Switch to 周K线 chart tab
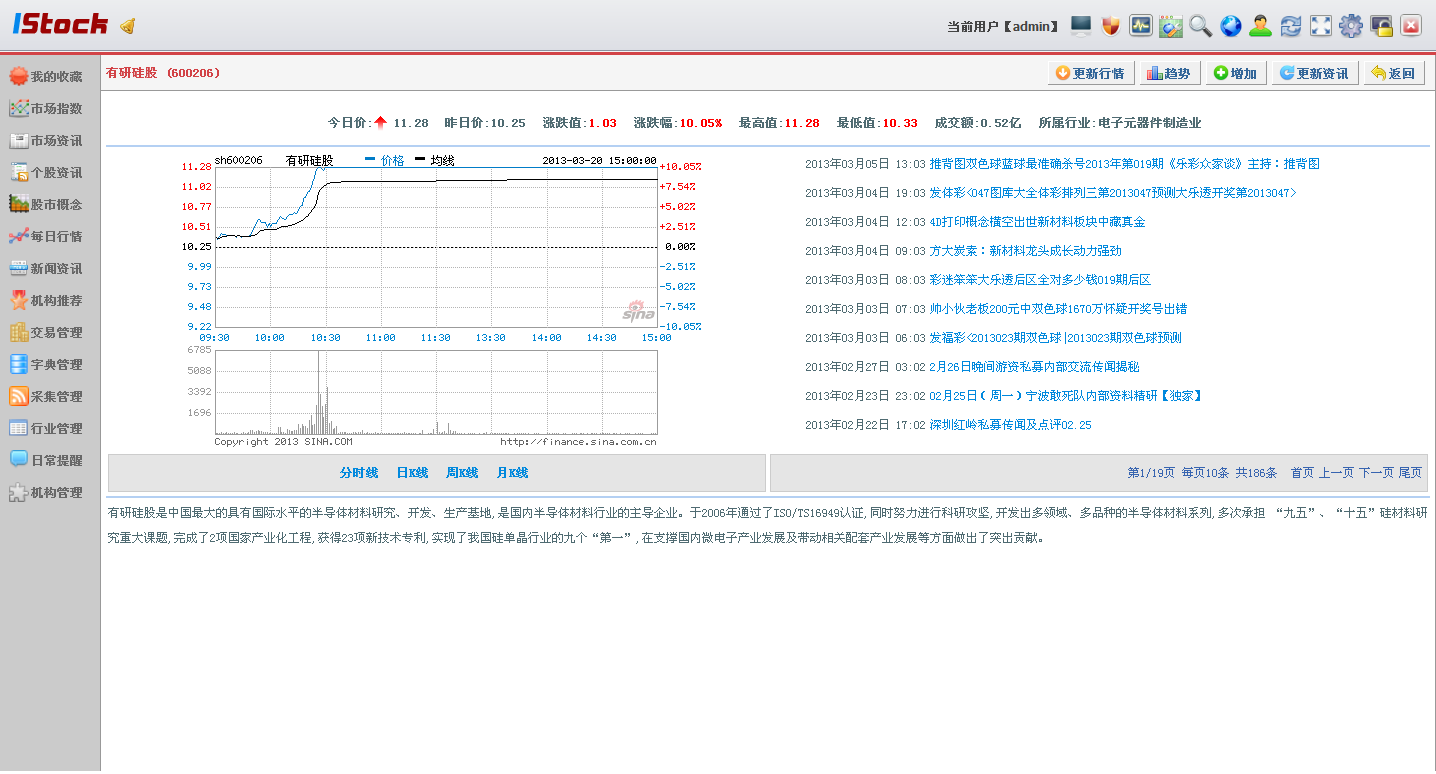 coord(462,473)
